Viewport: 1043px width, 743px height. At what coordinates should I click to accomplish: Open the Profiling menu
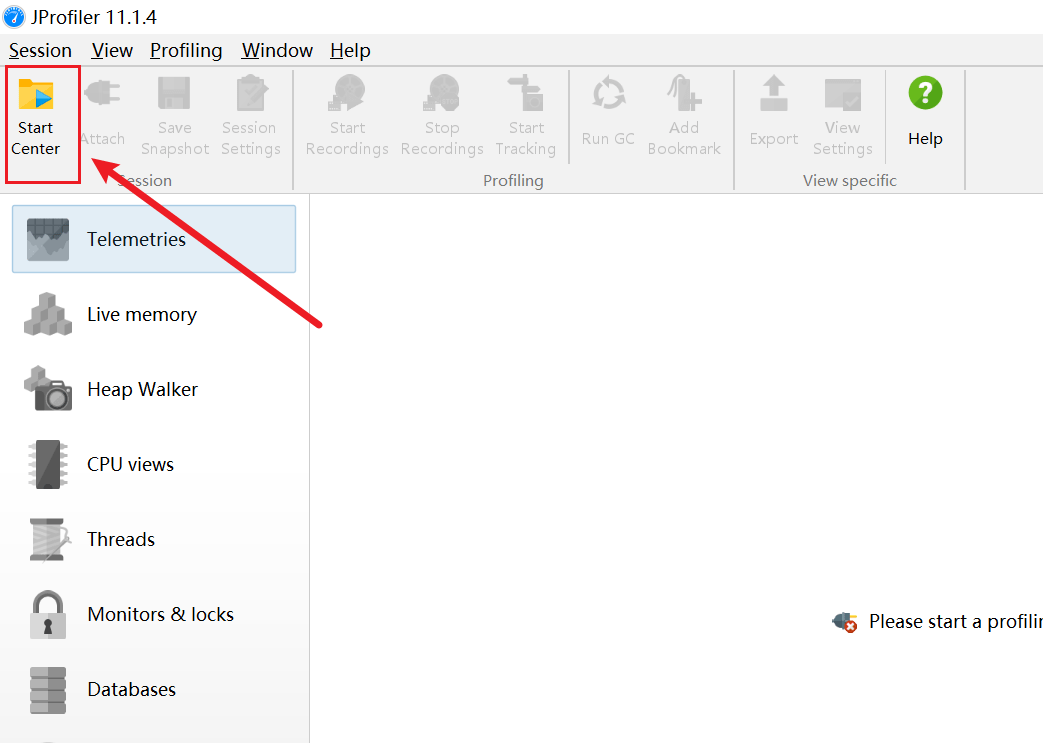tap(186, 50)
